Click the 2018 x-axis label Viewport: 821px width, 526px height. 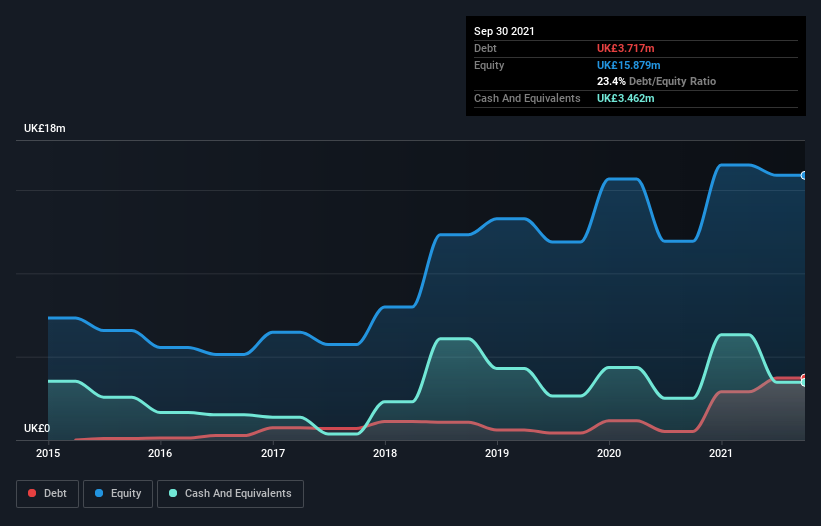click(385, 453)
